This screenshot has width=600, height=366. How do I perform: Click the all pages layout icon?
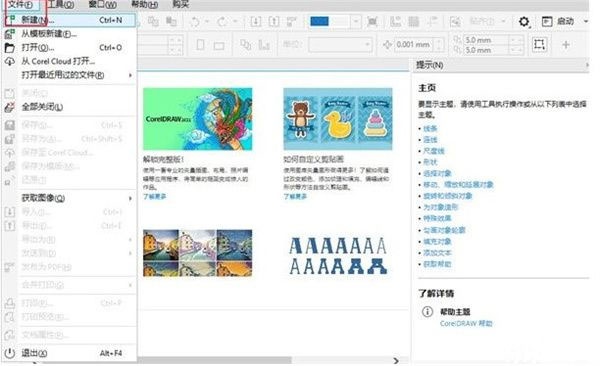tap(246, 45)
